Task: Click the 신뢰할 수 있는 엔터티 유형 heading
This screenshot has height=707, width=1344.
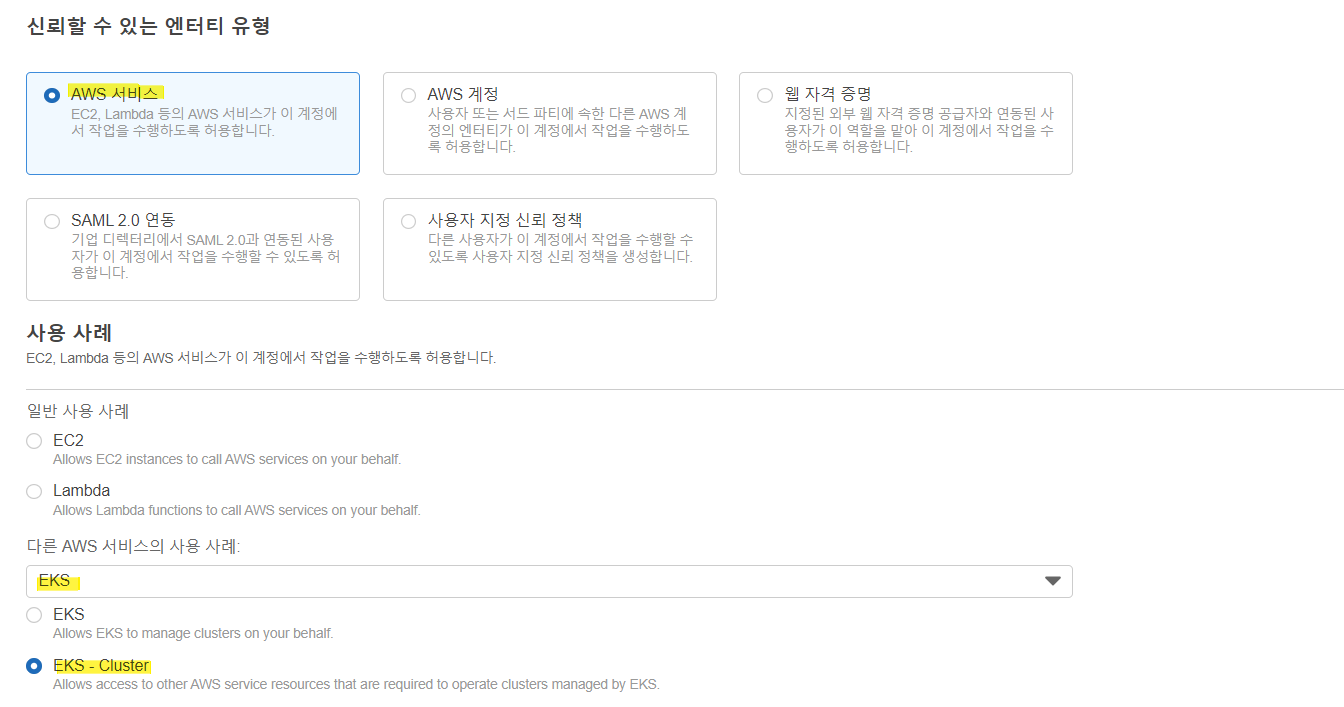Action: tap(148, 26)
